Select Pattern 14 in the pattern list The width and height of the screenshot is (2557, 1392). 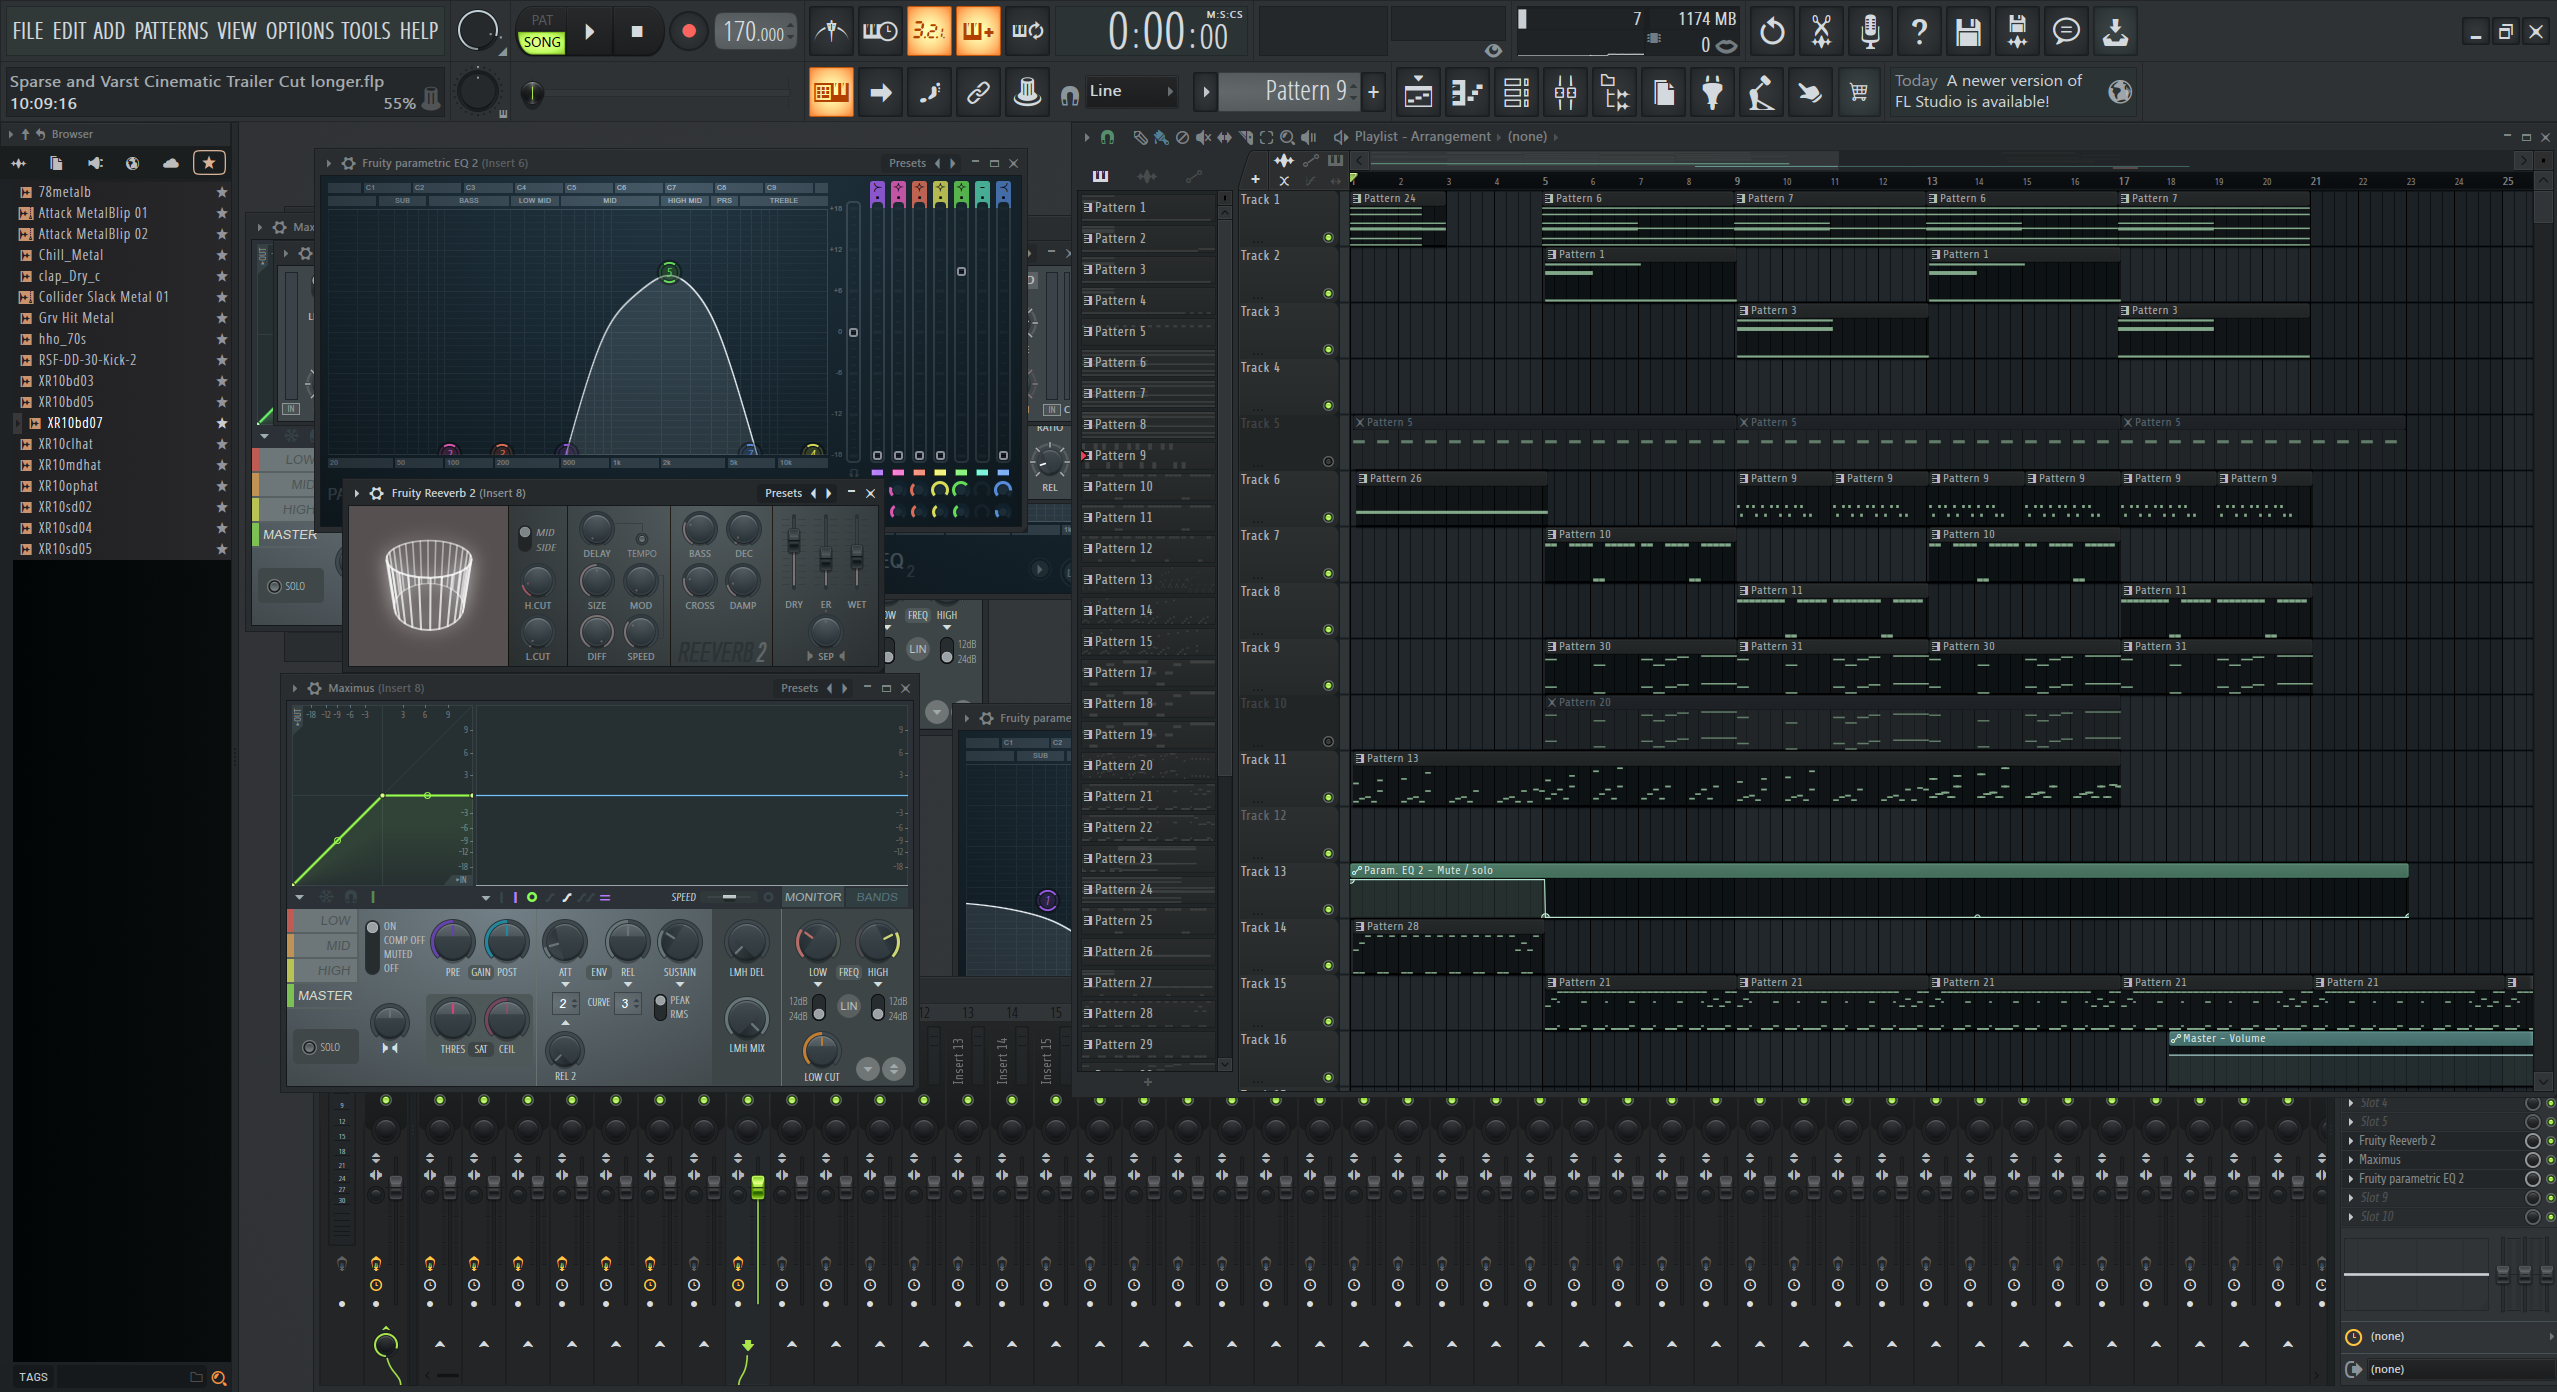(1147, 611)
